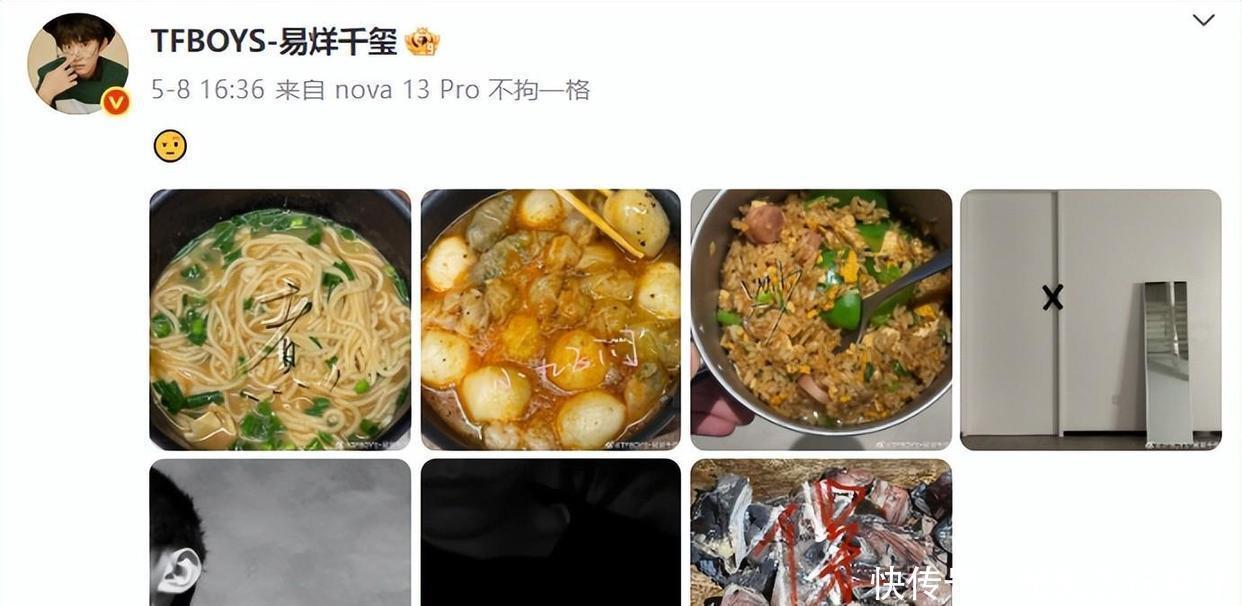The height and width of the screenshot is (606, 1242).
Task: Click the orange verified badge on avatar
Action: coord(116,101)
